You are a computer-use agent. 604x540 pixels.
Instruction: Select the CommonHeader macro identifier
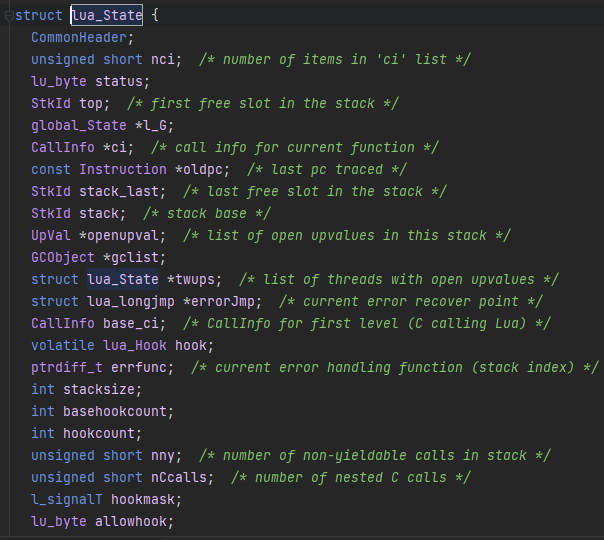(79, 38)
